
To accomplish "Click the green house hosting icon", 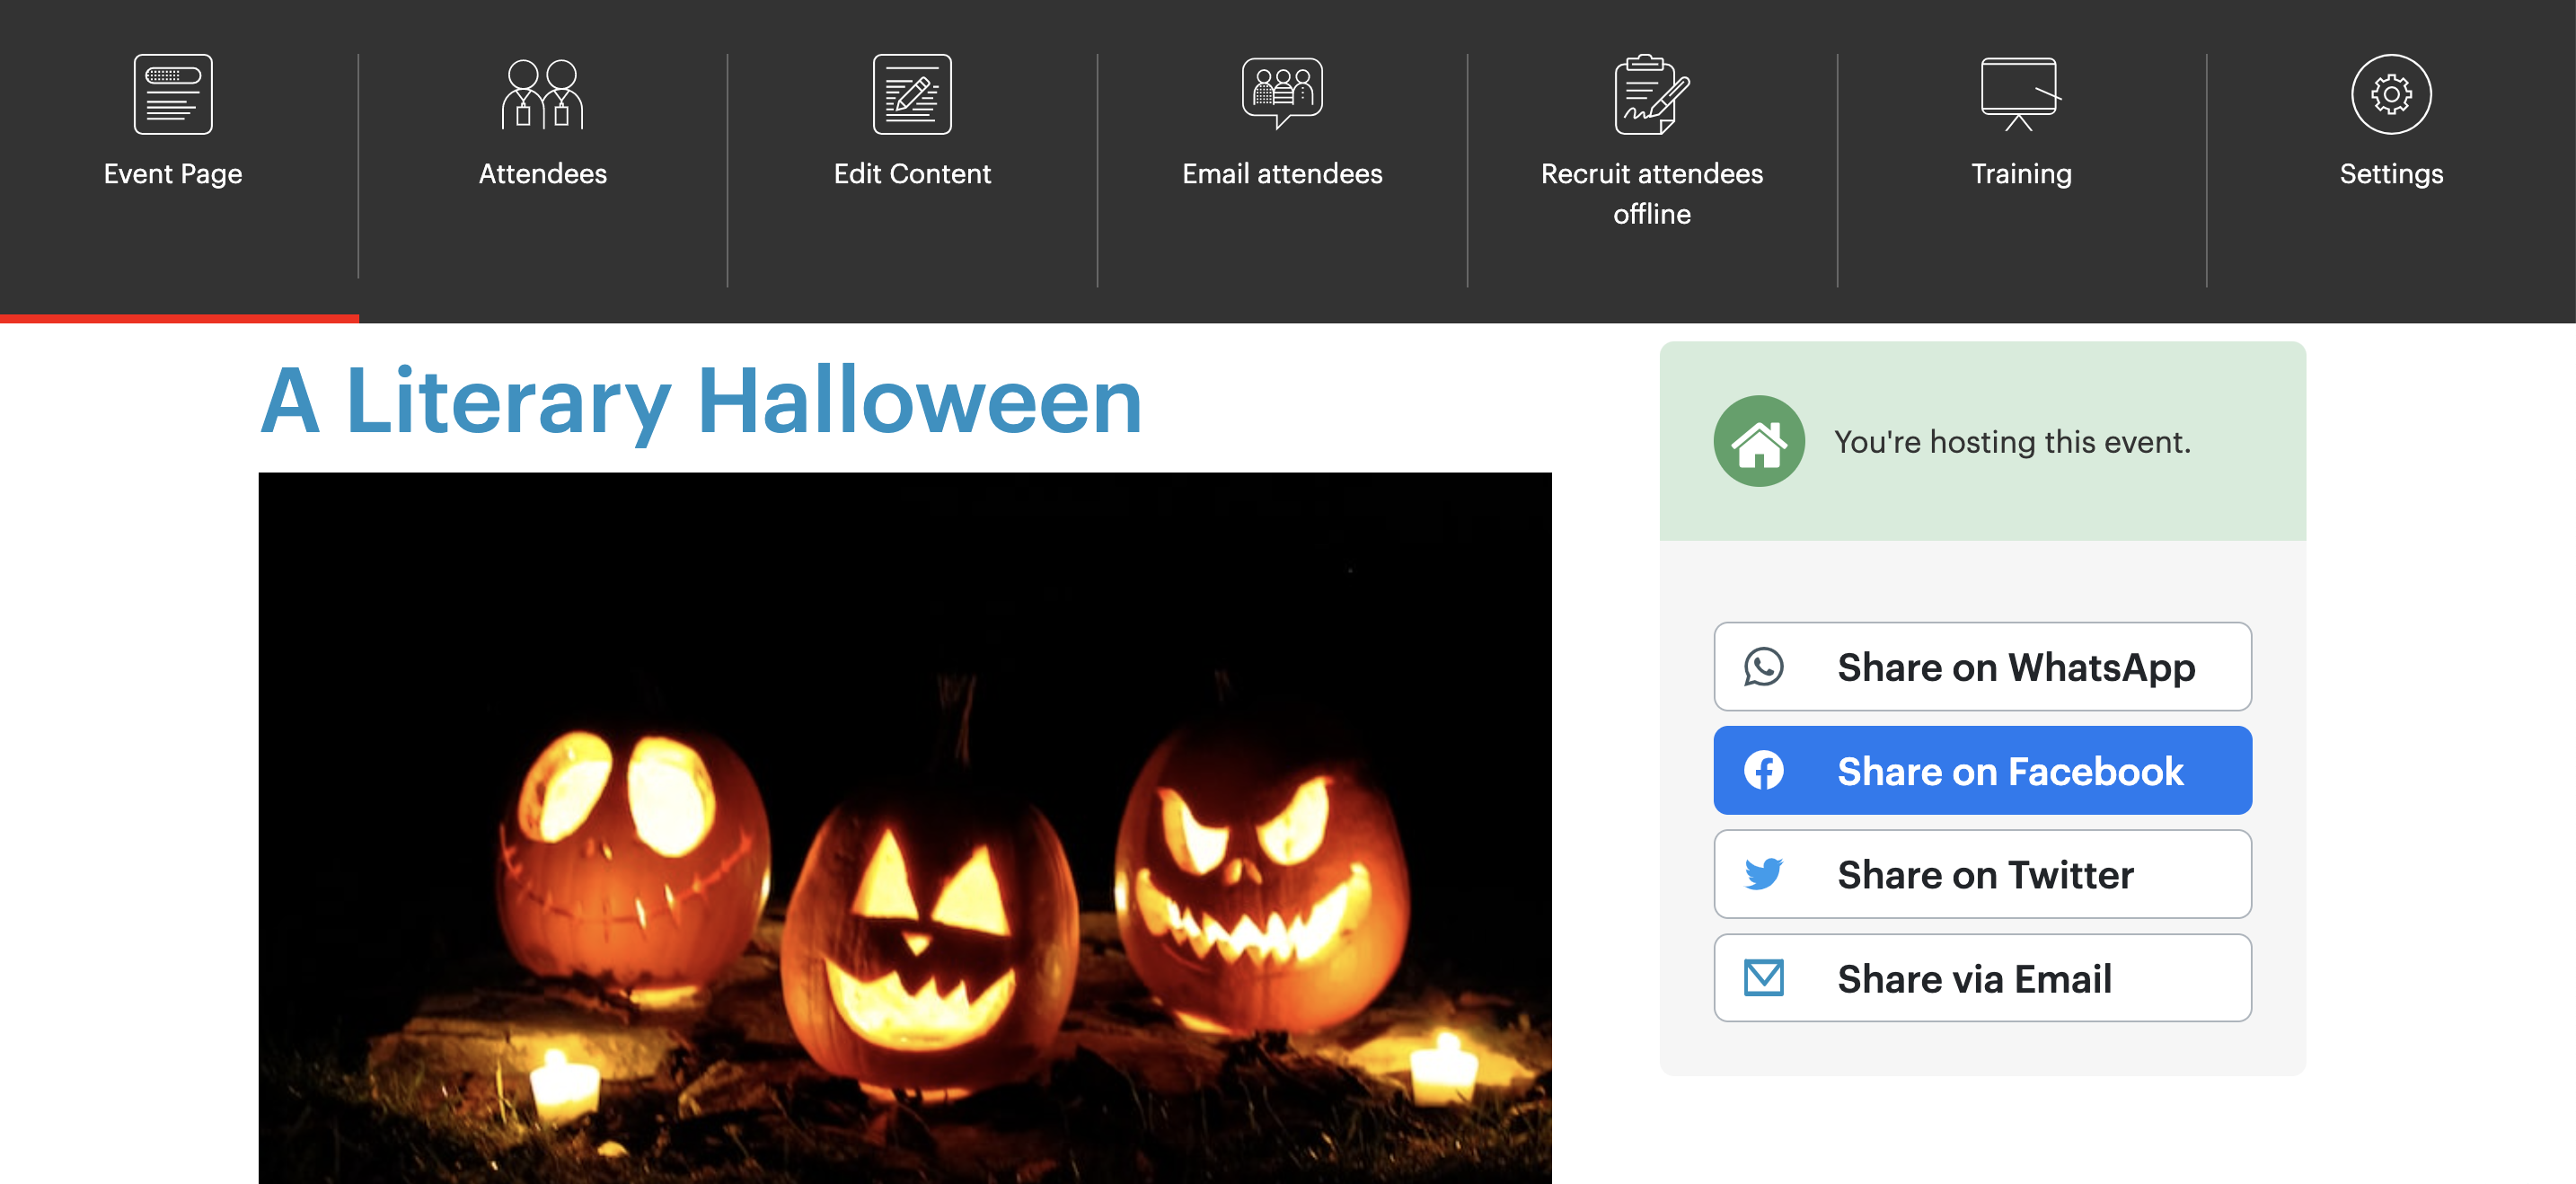I will pos(1759,441).
